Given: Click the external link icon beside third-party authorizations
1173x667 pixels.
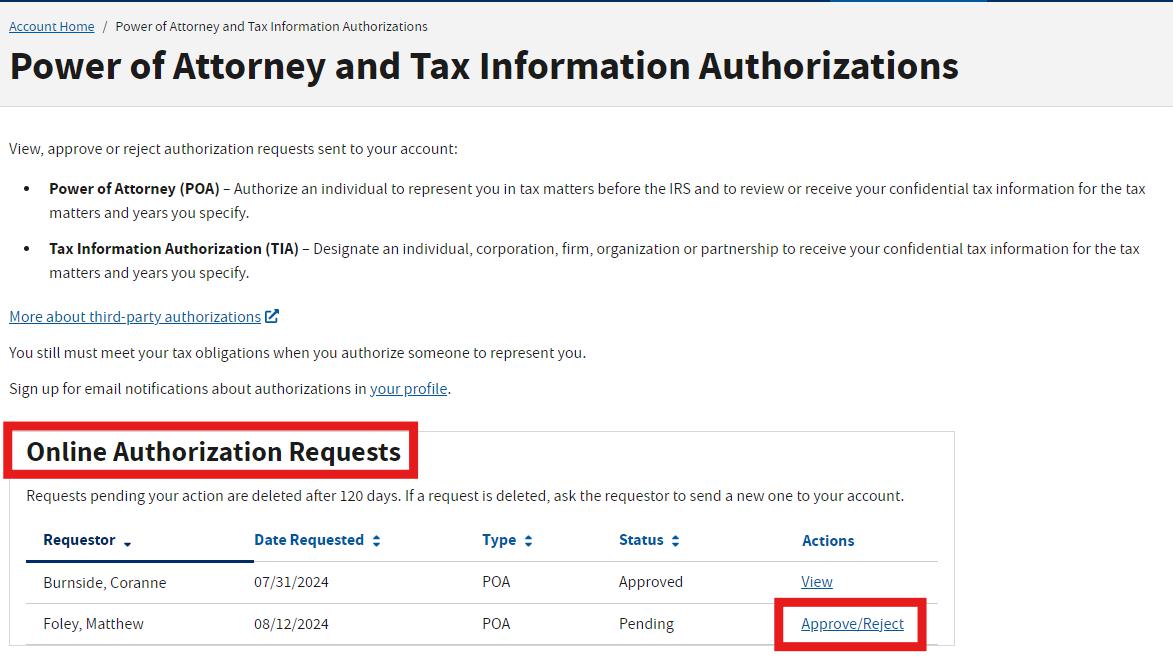Looking at the screenshot, I should 271,315.
